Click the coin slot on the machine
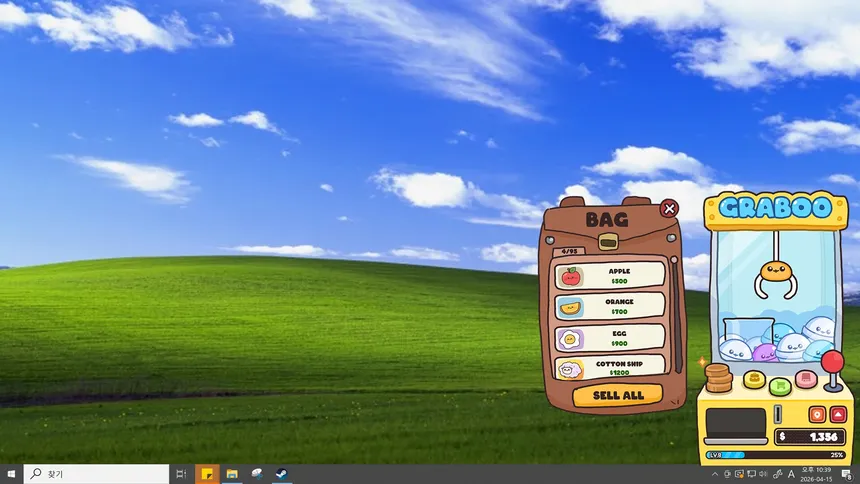 (x=777, y=414)
